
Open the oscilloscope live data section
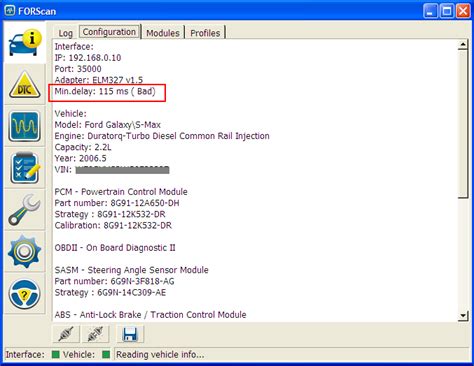[x=25, y=126]
